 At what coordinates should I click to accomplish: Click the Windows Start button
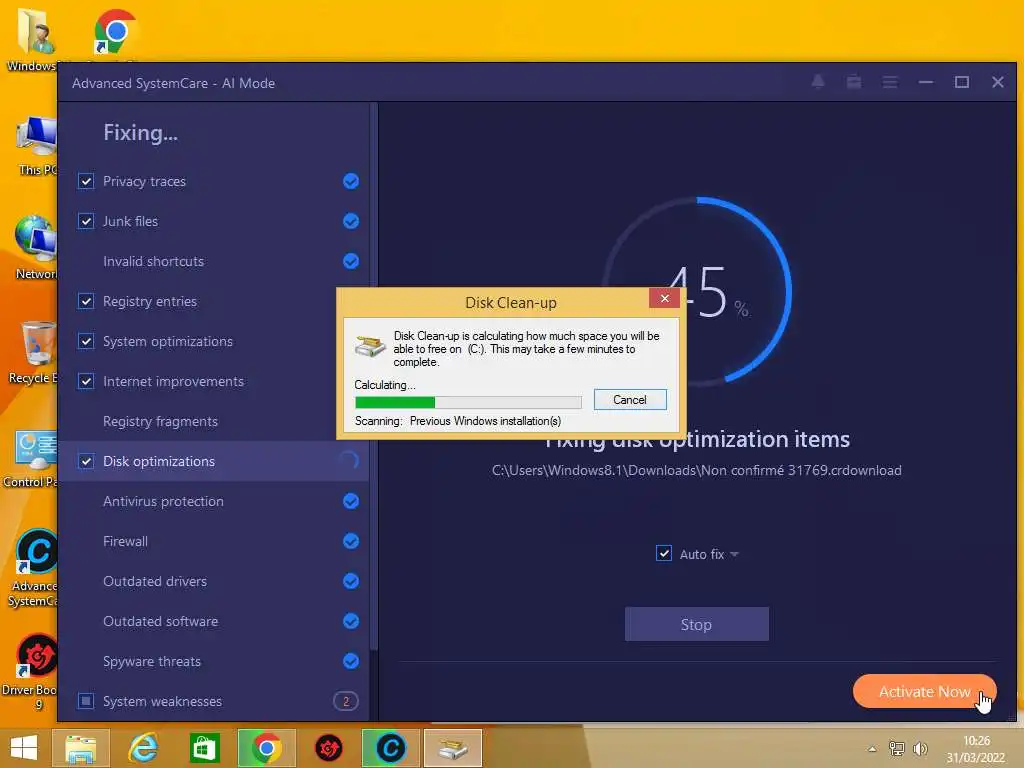point(24,748)
